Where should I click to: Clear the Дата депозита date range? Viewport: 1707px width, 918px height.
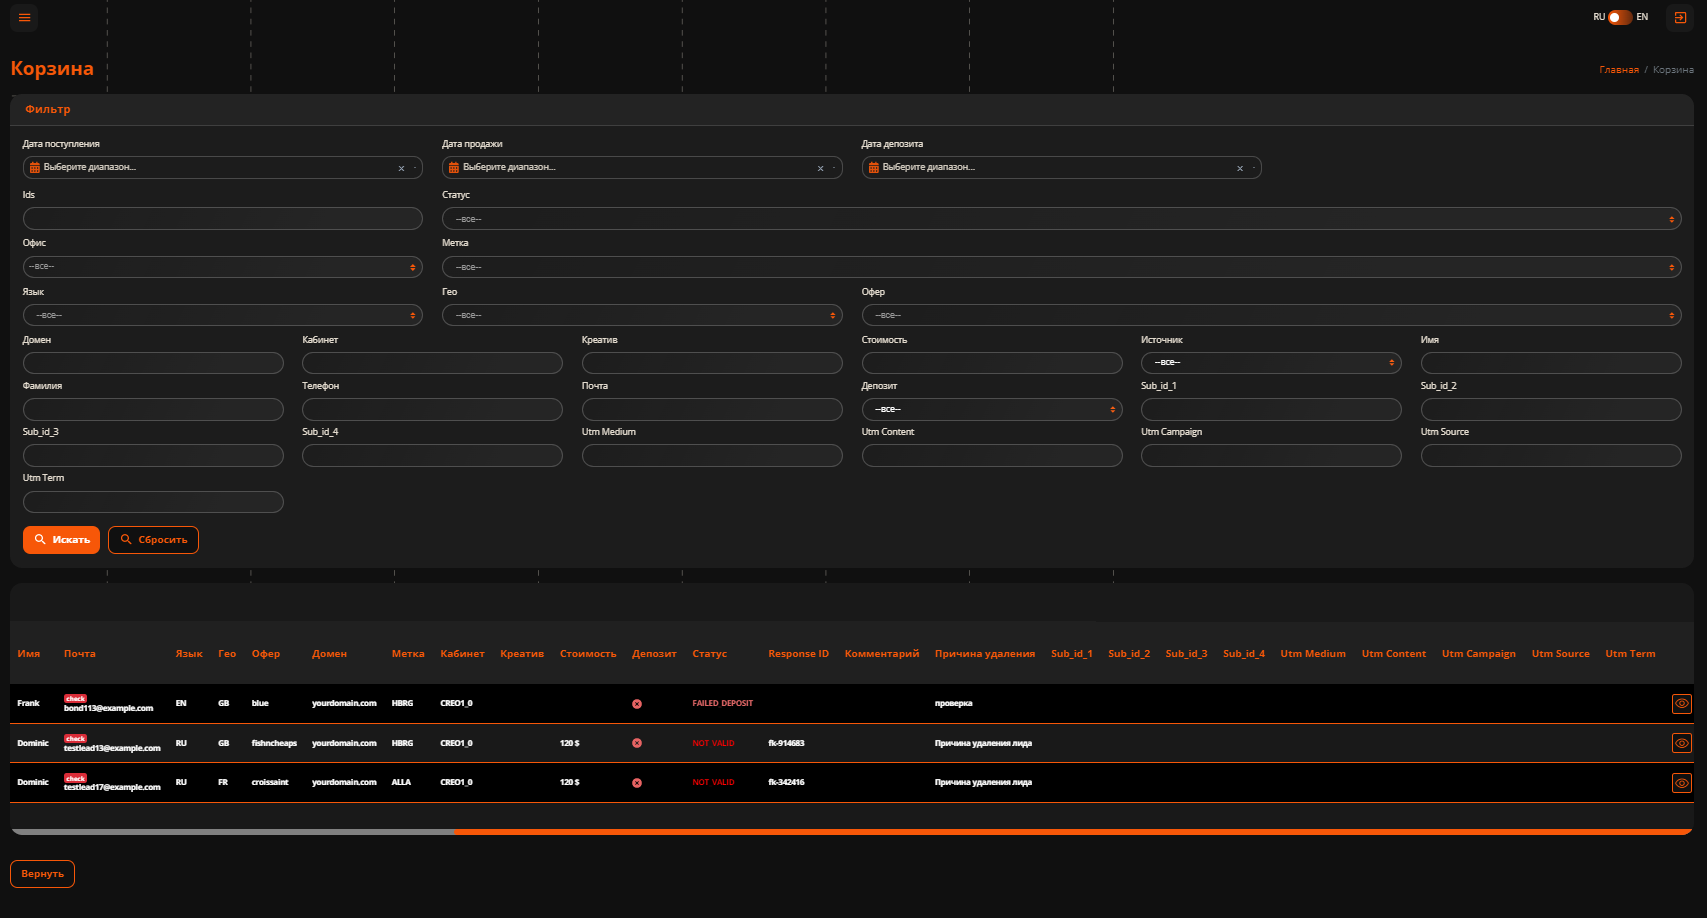click(1239, 168)
